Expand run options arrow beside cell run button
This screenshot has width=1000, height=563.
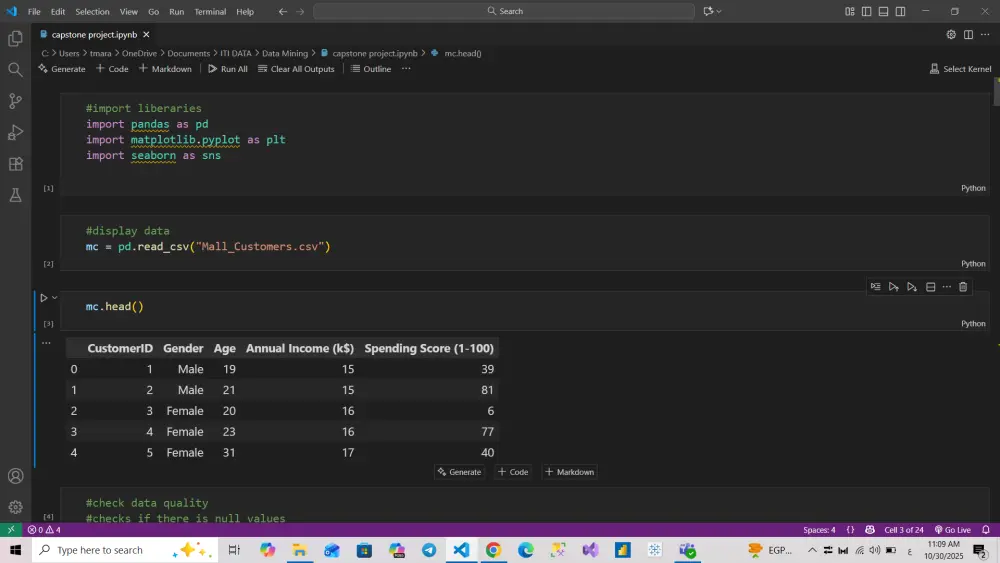(55, 298)
